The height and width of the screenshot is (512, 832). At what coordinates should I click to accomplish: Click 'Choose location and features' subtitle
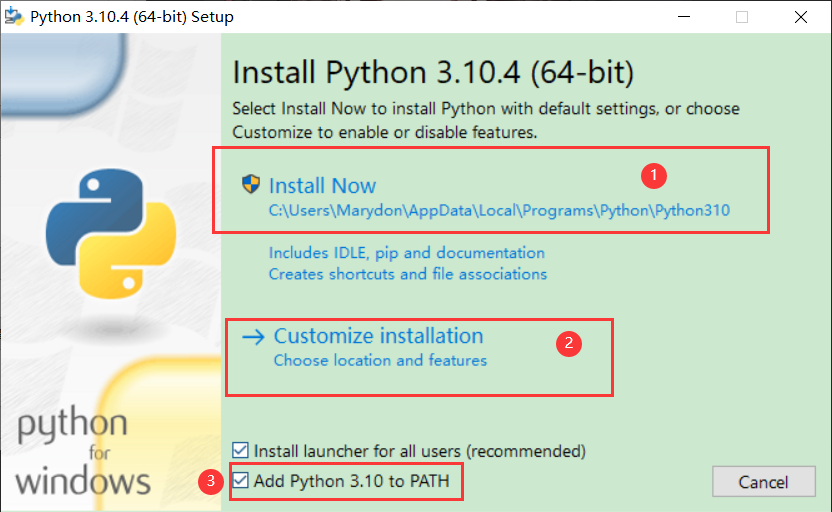pos(380,360)
